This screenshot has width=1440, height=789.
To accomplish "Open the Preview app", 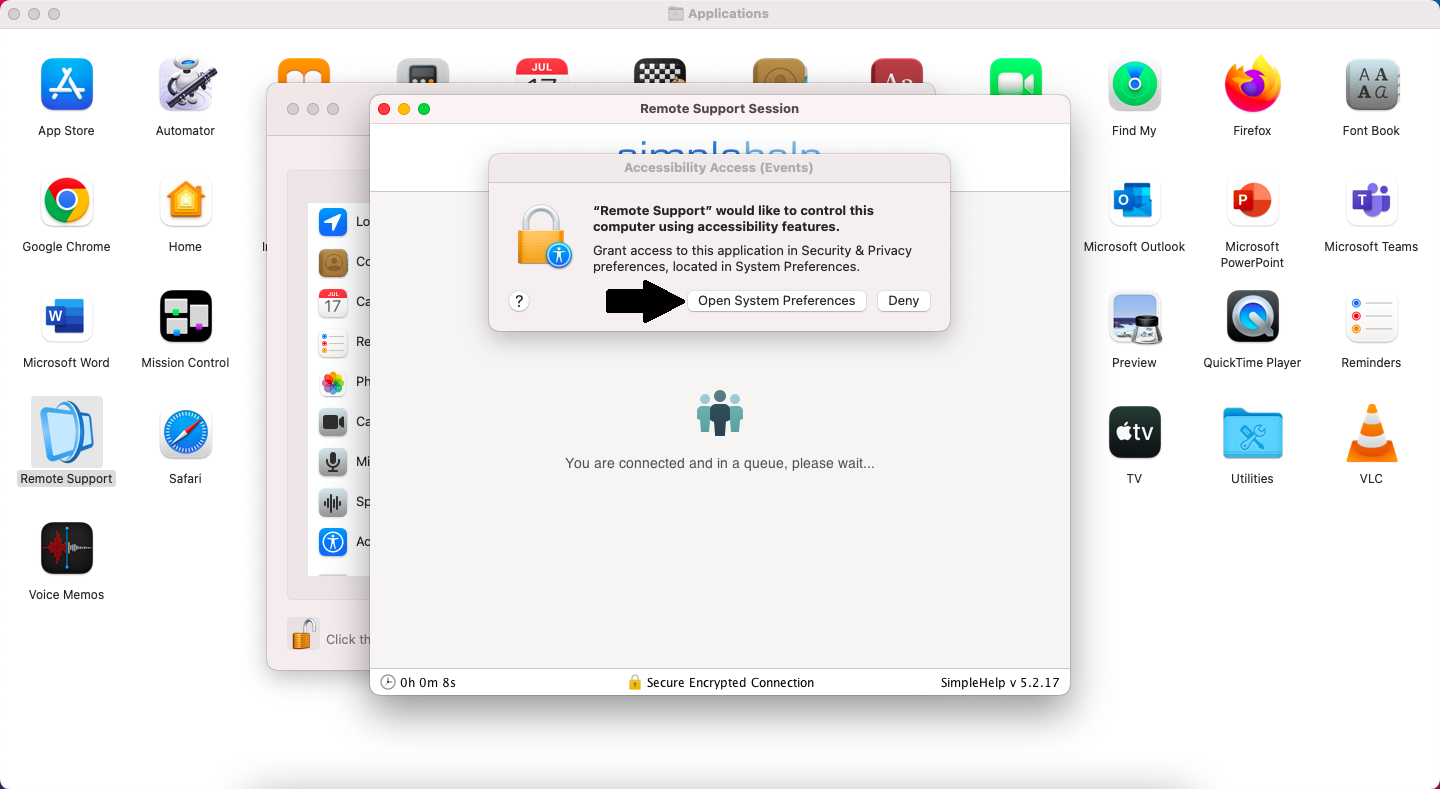I will coord(1134,317).
